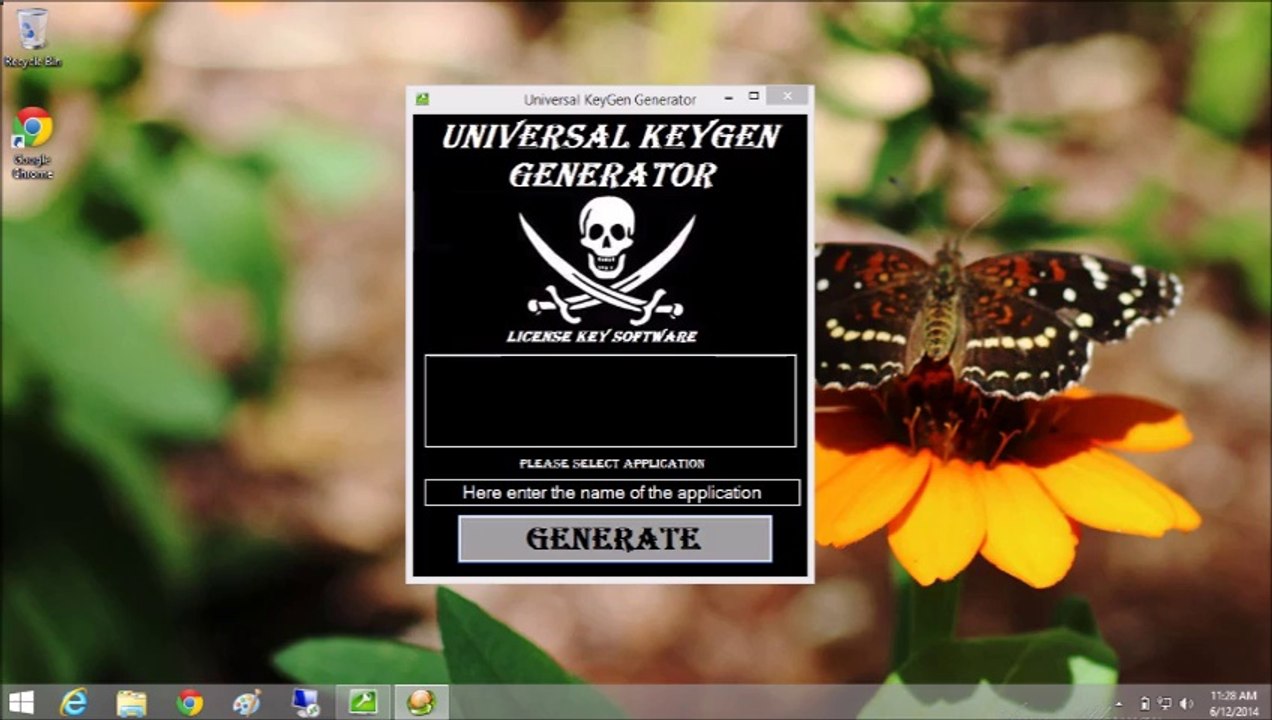Click the UNIVERSAL KEYGEN GENERATOR heading
The width and height of the screenshot is (1272, 720).
(x=611, y=155)
